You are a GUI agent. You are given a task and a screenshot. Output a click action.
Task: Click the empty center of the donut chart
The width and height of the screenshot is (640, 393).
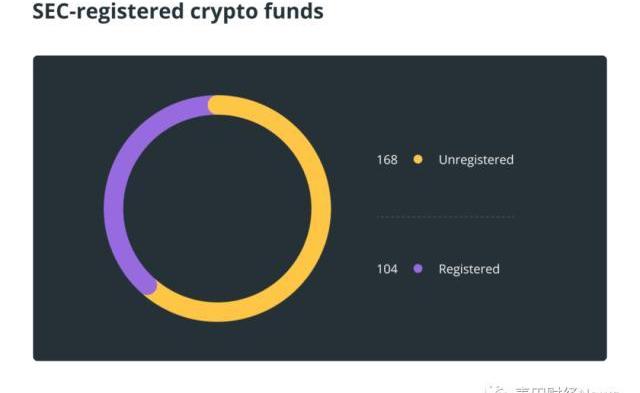coord(217,209)
